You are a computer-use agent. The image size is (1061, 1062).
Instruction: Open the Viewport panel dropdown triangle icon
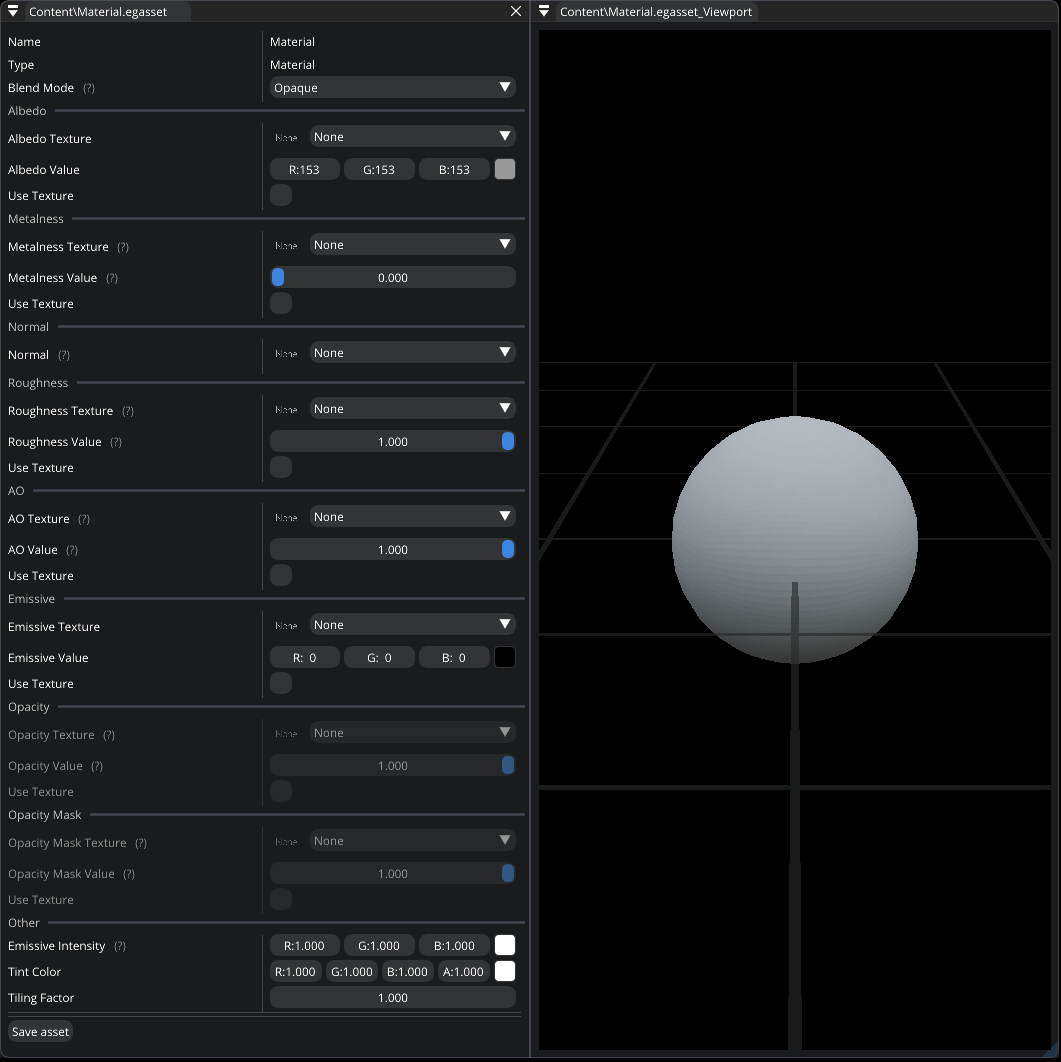tap(544, 12)
